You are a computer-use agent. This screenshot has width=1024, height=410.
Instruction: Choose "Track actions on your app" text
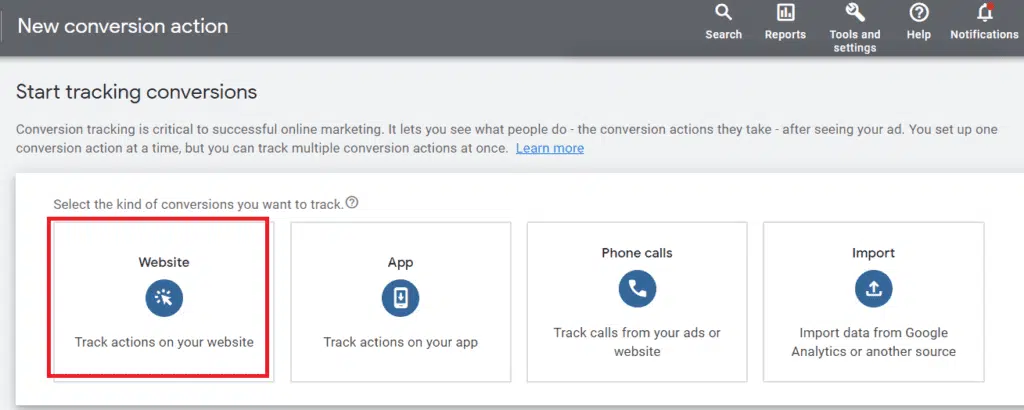400,342
